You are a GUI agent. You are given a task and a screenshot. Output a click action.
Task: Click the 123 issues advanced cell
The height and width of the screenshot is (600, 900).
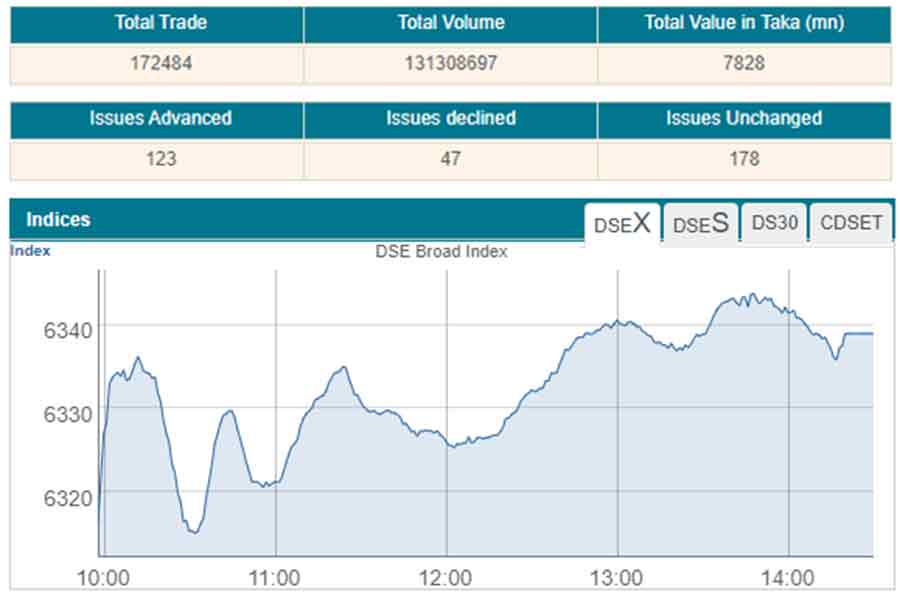[157, 159]
